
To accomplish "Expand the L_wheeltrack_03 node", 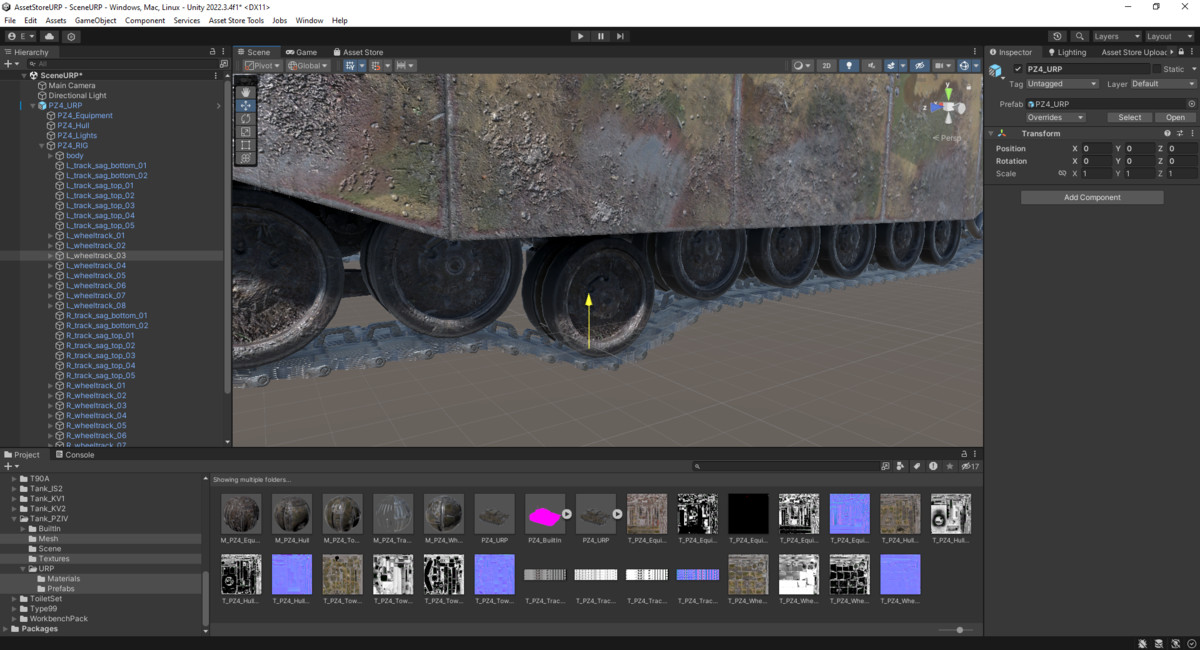I will (51, 255).
